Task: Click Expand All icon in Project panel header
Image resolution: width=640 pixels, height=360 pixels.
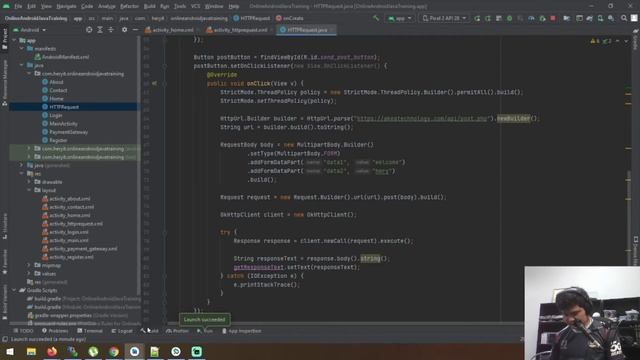Action: [100, 30]
